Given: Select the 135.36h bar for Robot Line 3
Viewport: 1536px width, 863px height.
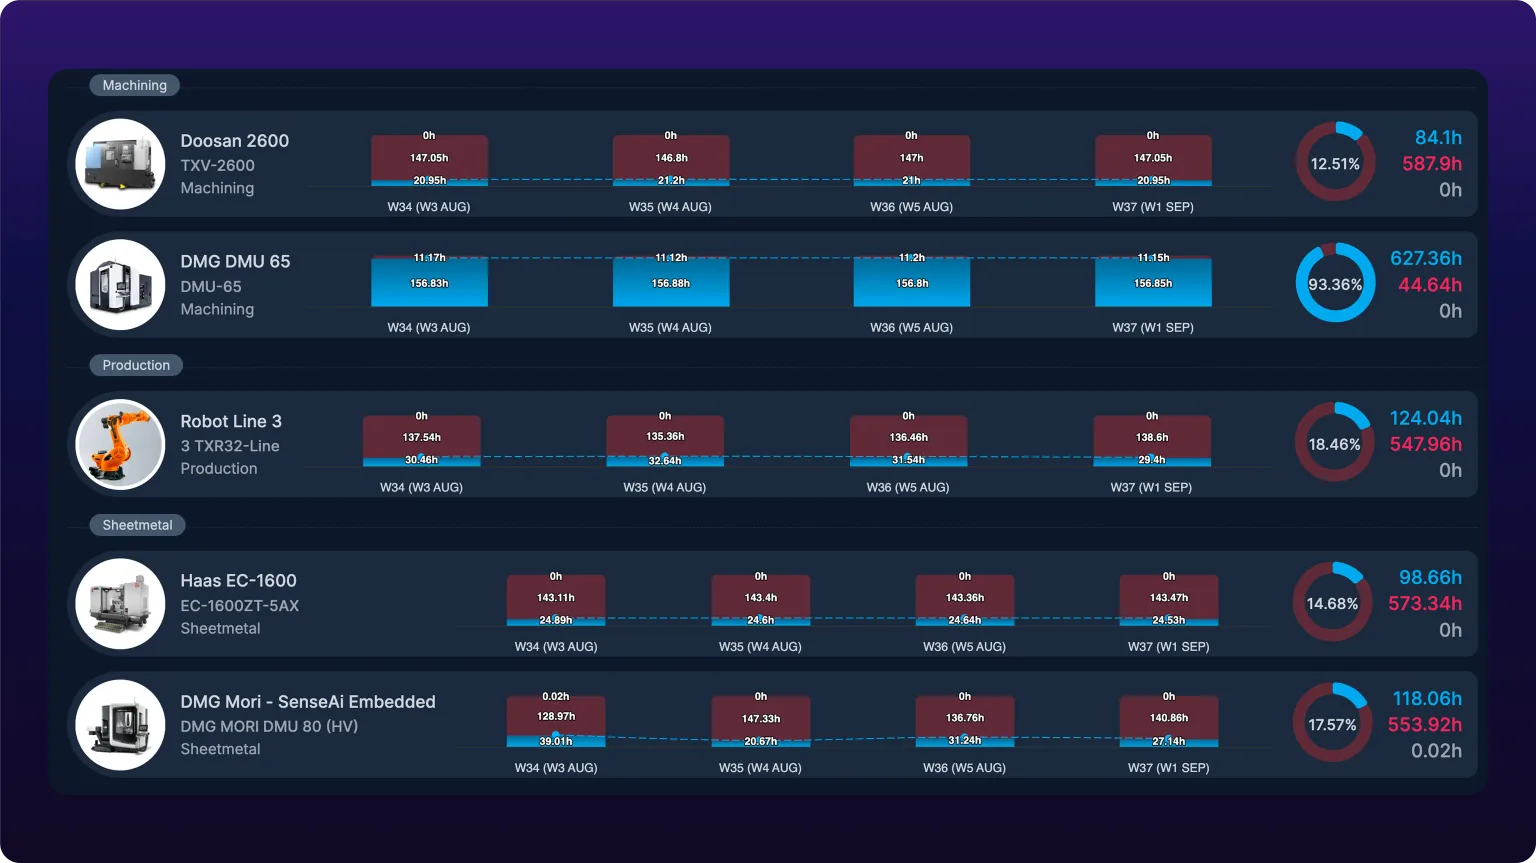Looking at the screenshot, I should [x=665, y=437].
